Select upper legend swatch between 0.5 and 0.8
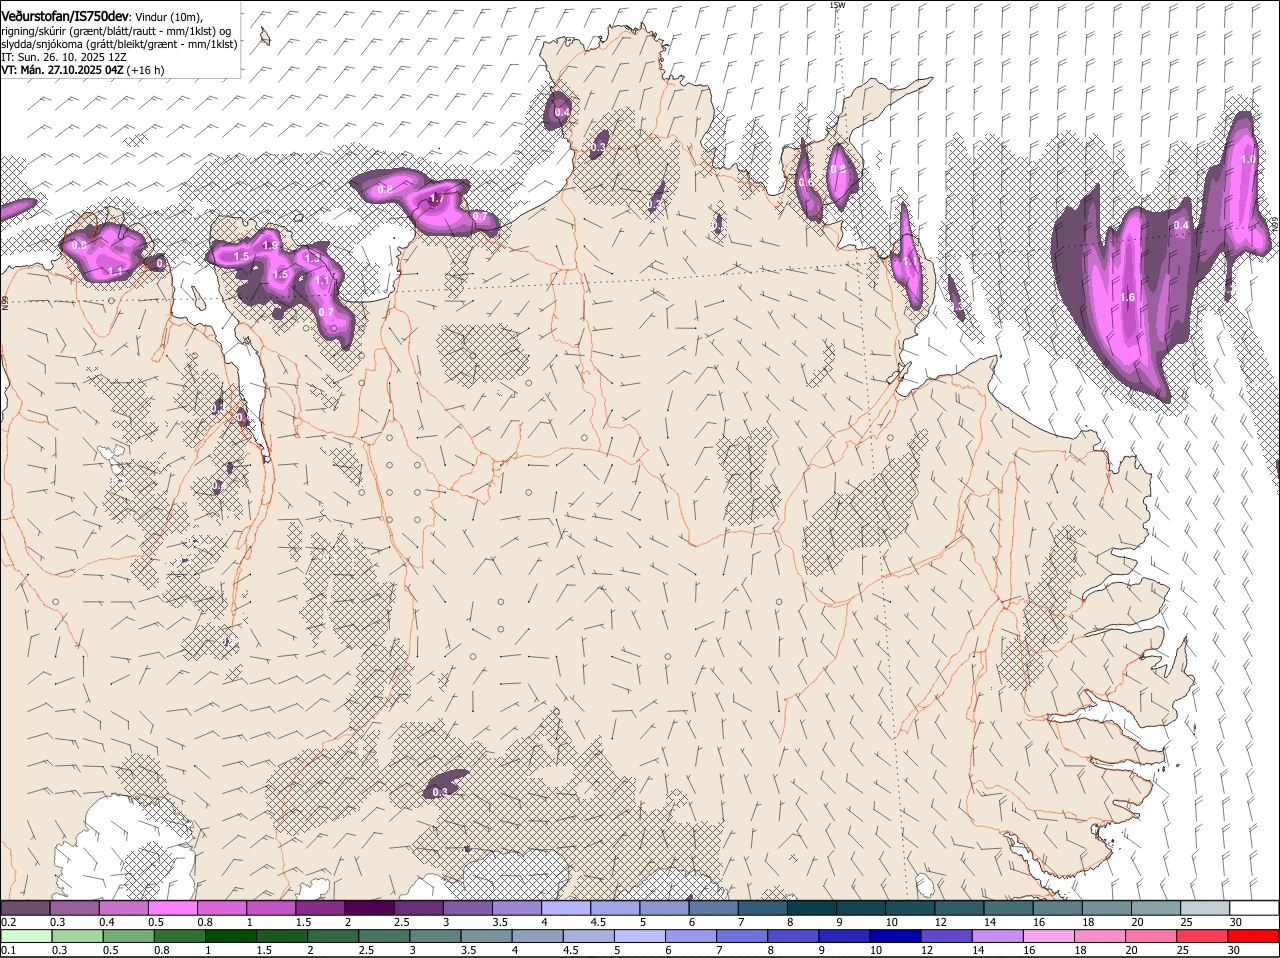 point(172,908)
